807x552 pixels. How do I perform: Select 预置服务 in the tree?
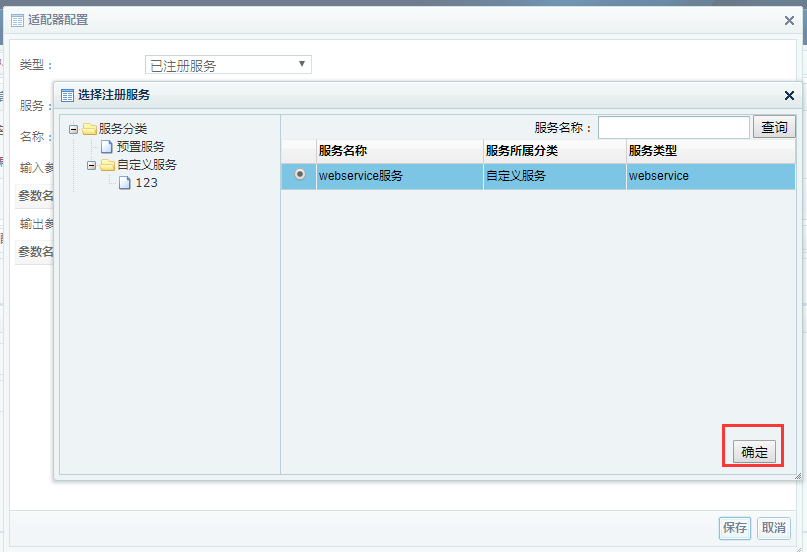141,147
